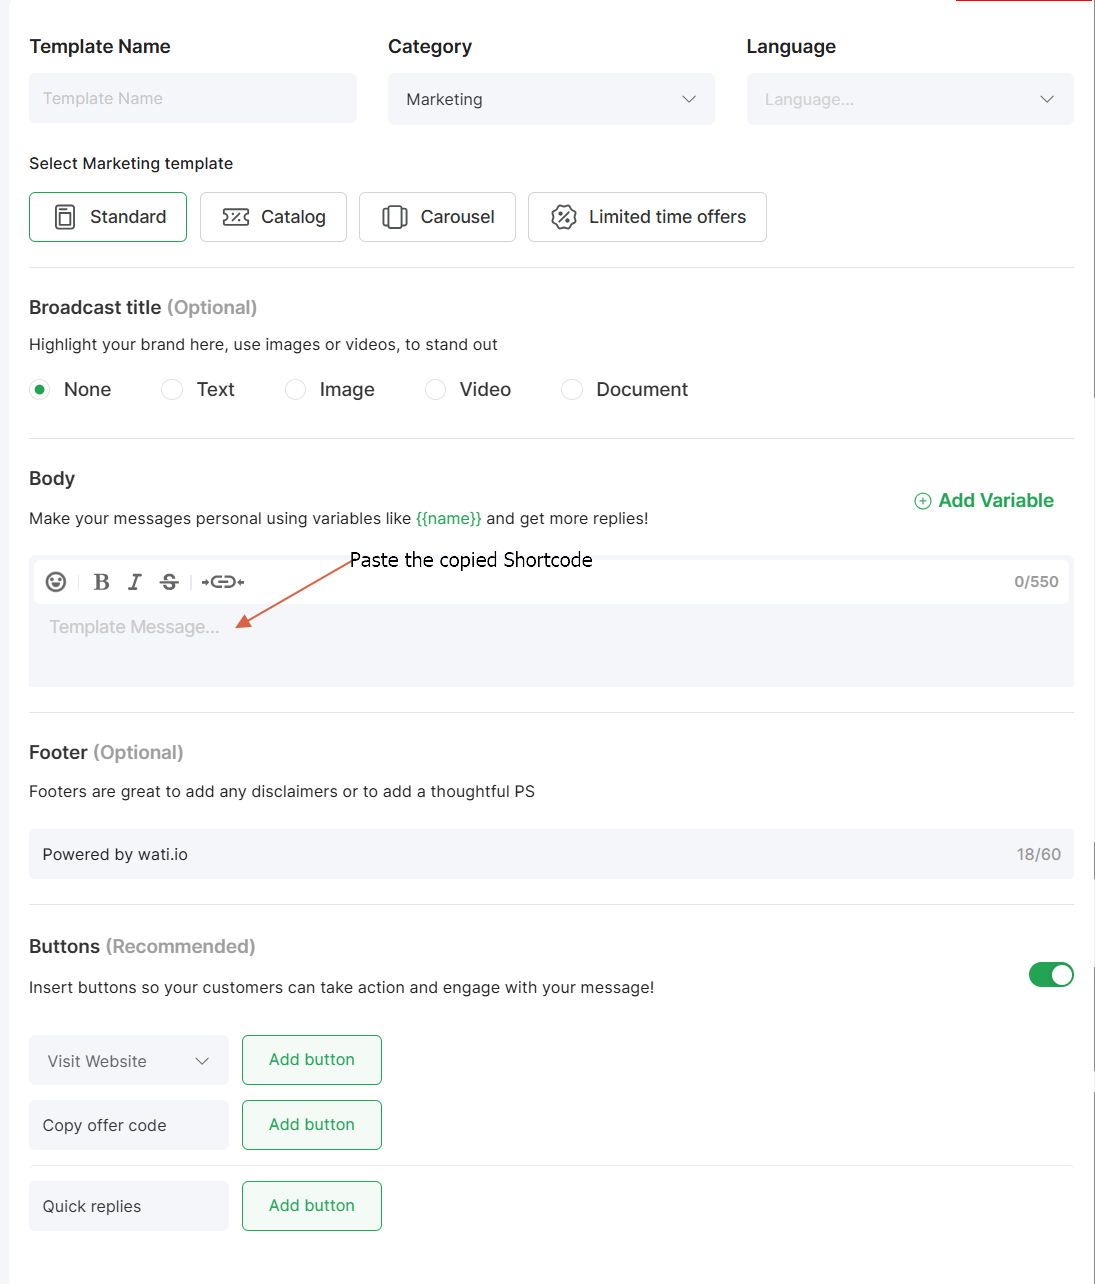The height and width of the screenshot is (1284, 1095).
Task: Open the Category dropdown showing Marketing
Action: click(551, 99)
